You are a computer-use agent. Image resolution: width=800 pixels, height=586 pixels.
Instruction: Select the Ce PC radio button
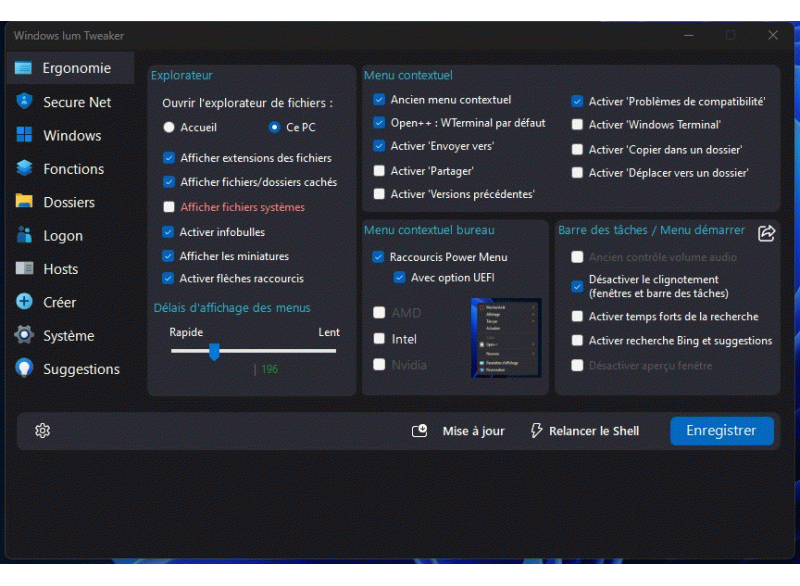click(274, 127)
